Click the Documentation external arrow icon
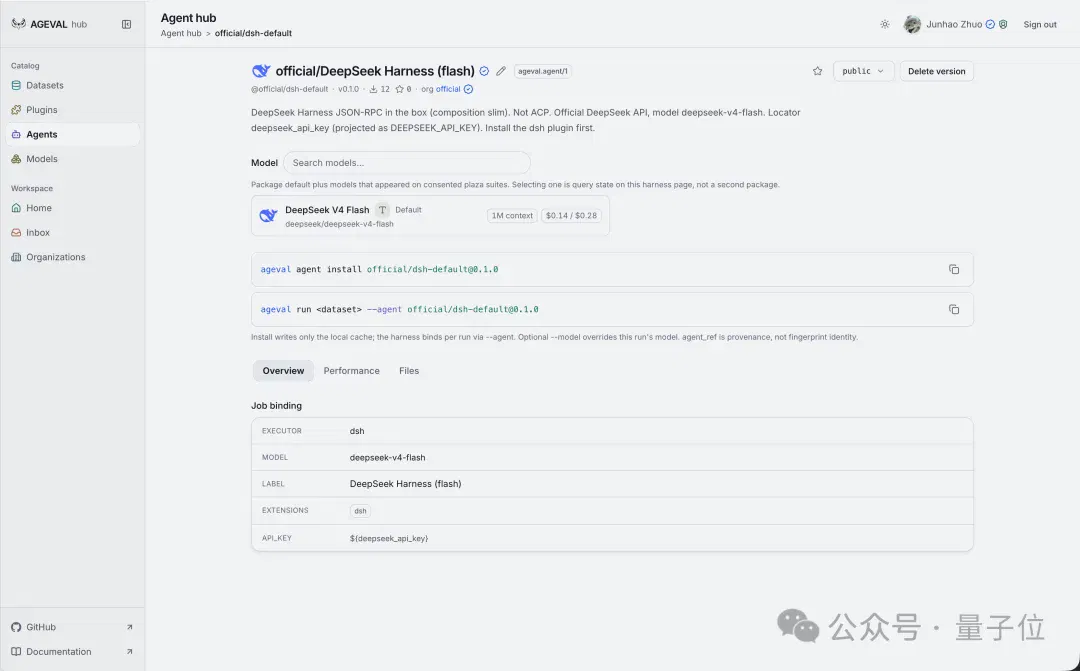The width and height of the screenshot is (1080, 671). point(129,652)
